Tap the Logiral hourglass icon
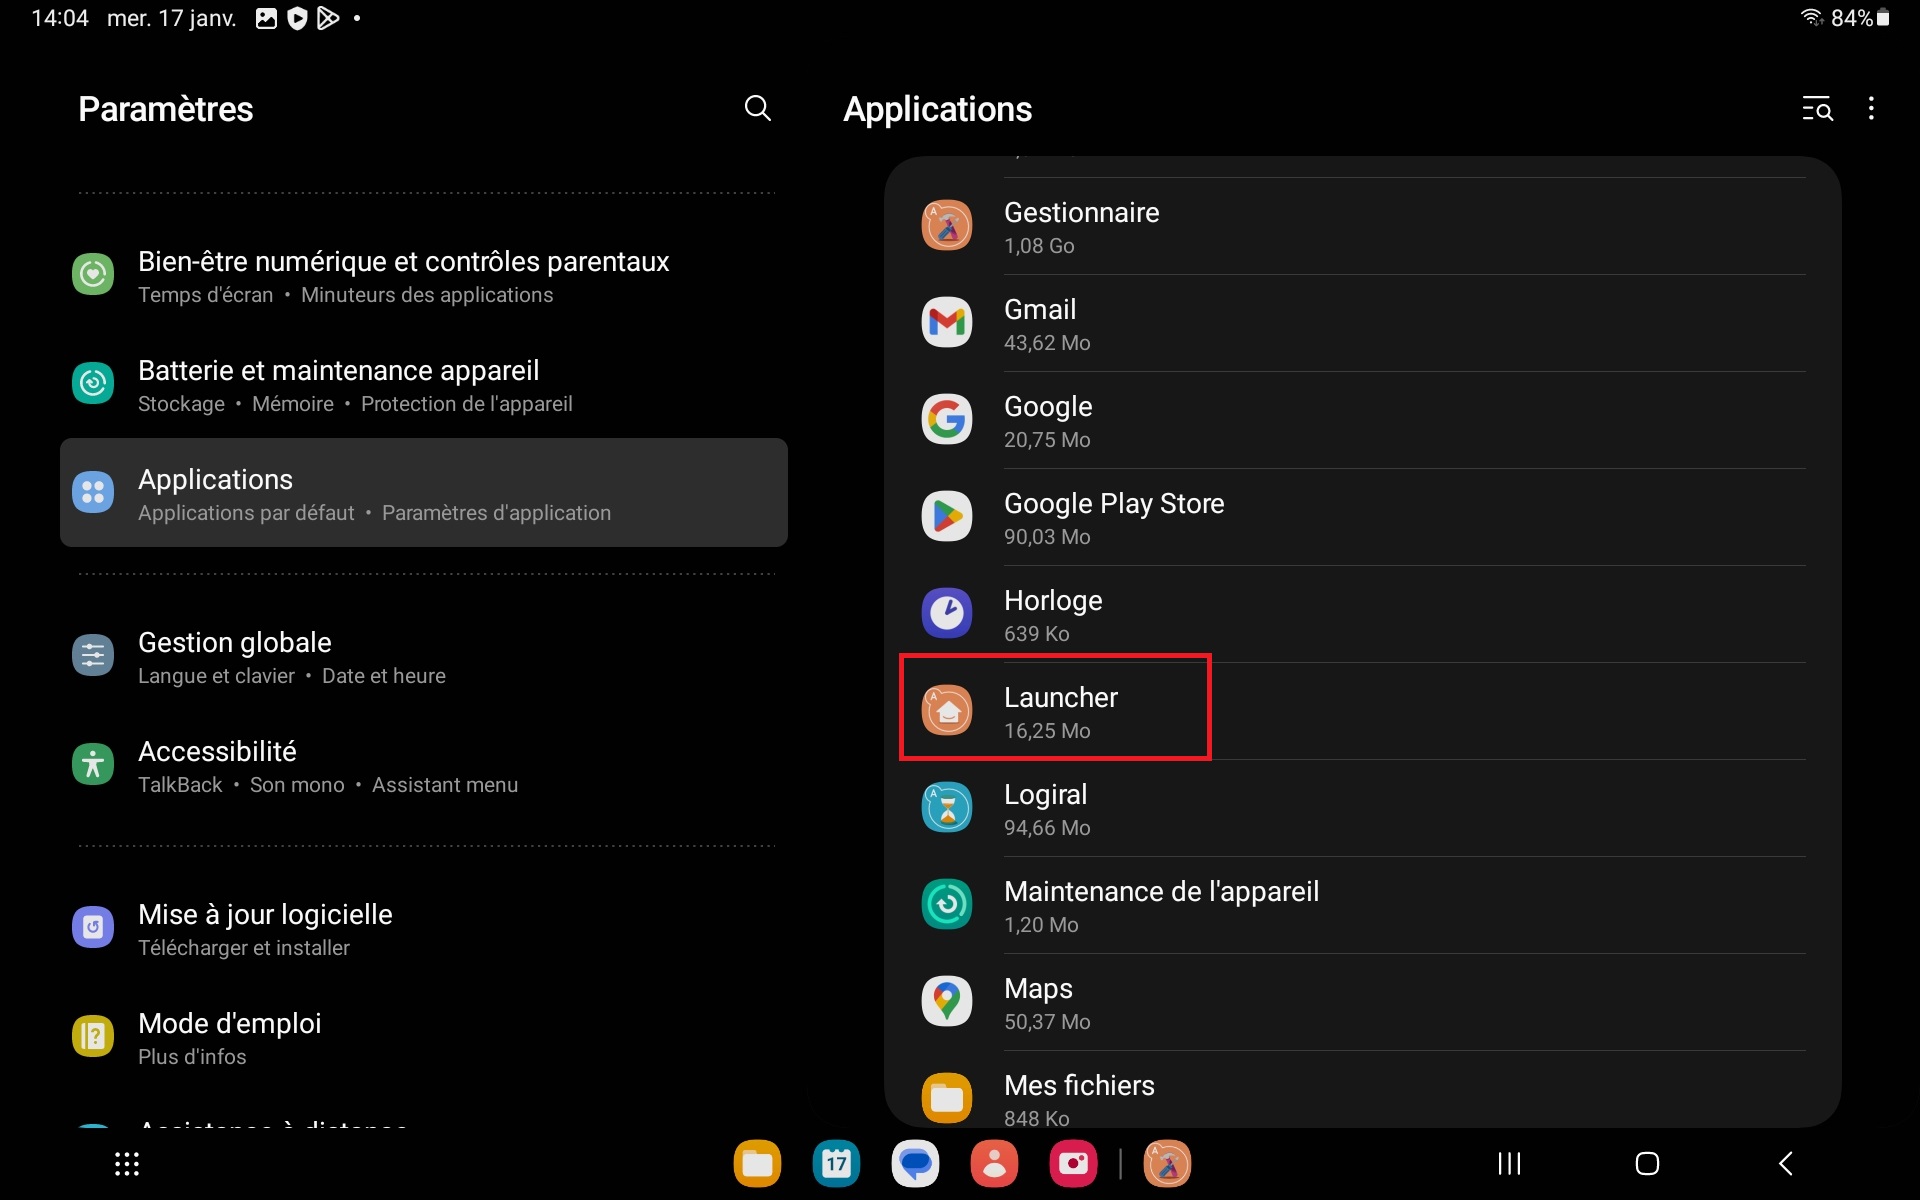The image size is (1920, 1200). point(946,807)
